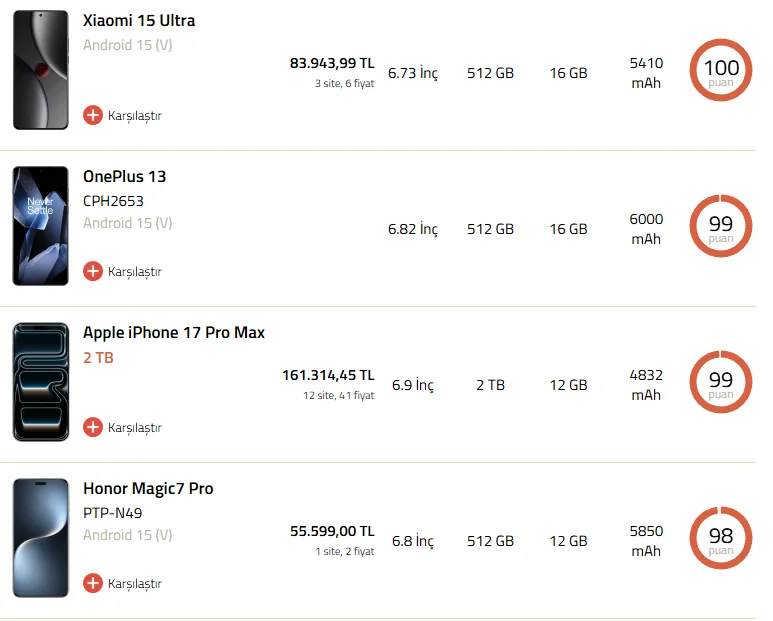Click the 83.943,99 TL price
773x621 pixels.
[332, 63]
